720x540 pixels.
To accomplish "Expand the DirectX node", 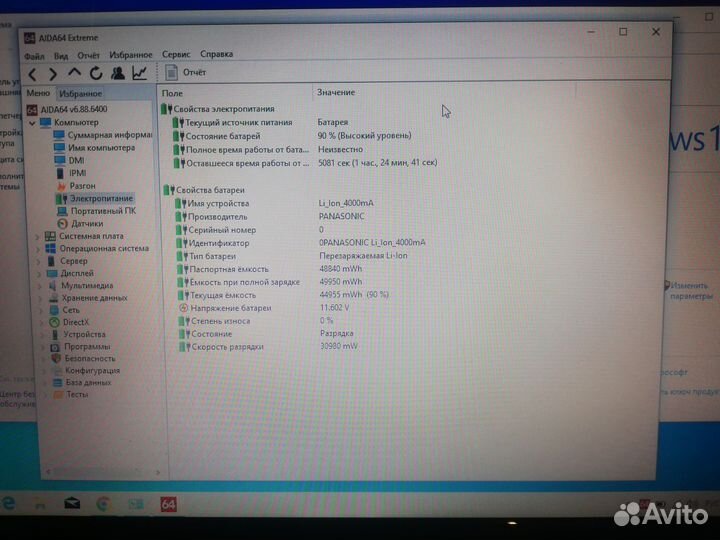I will [41, 323].
